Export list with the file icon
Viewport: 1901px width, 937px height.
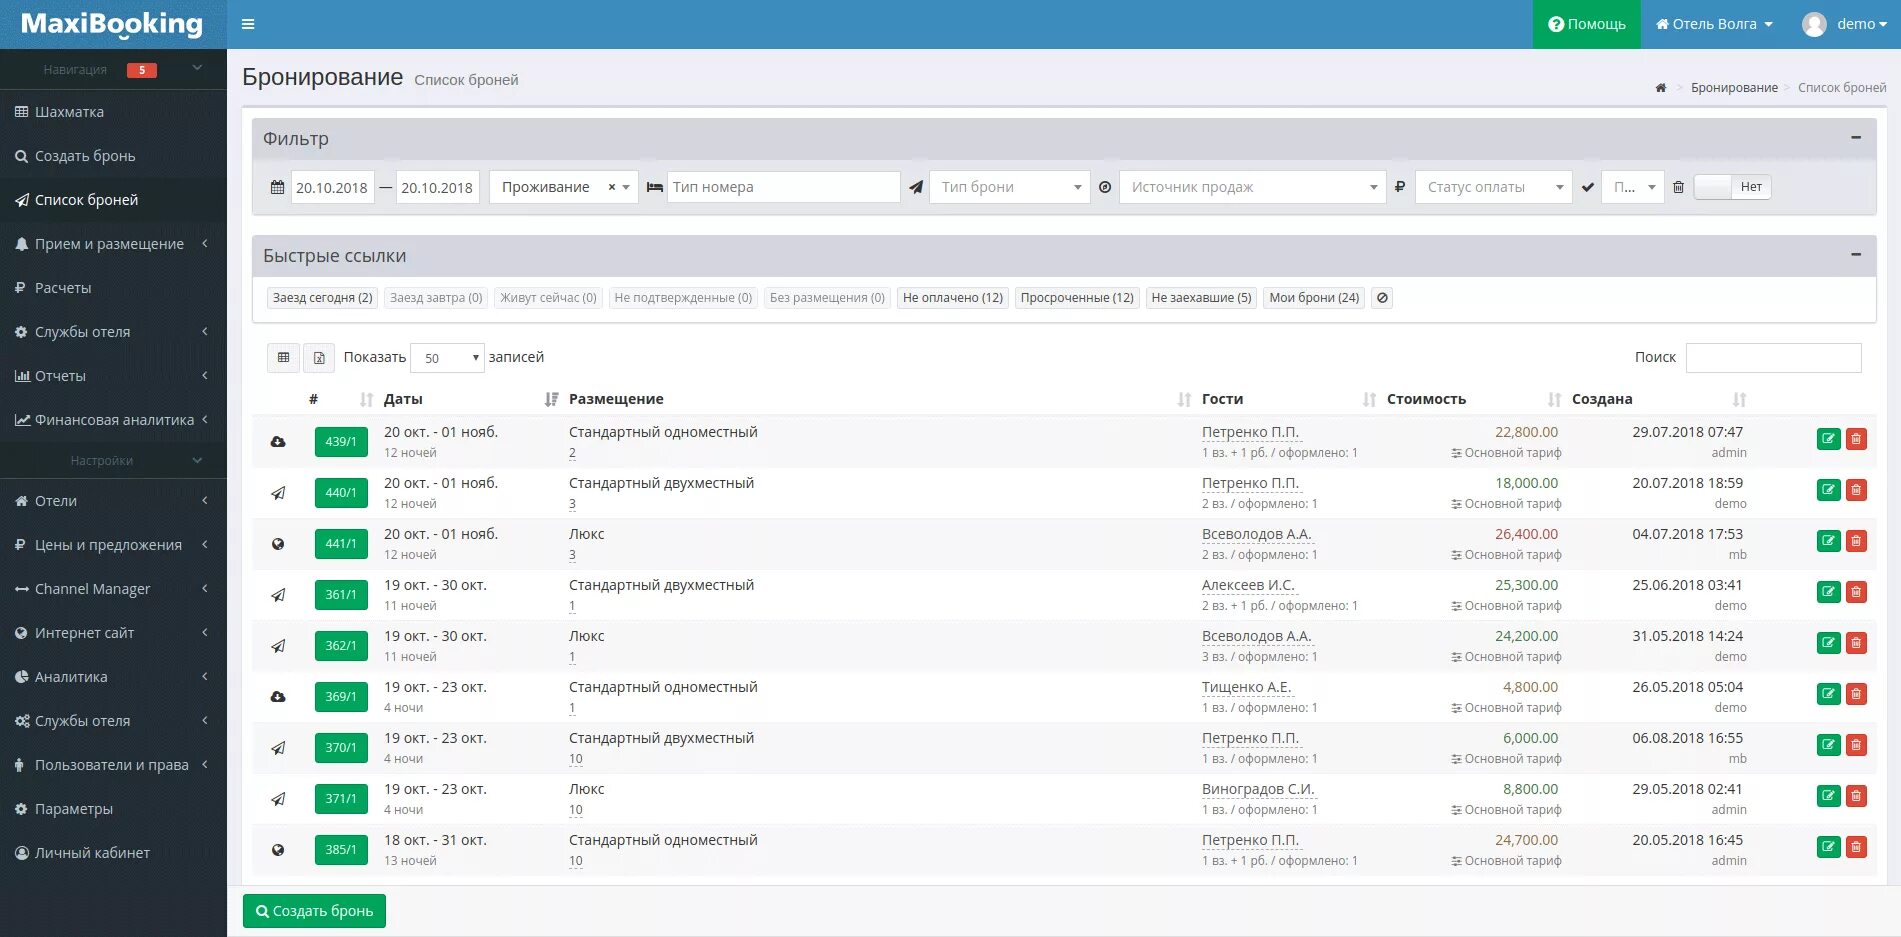point(319,357)
